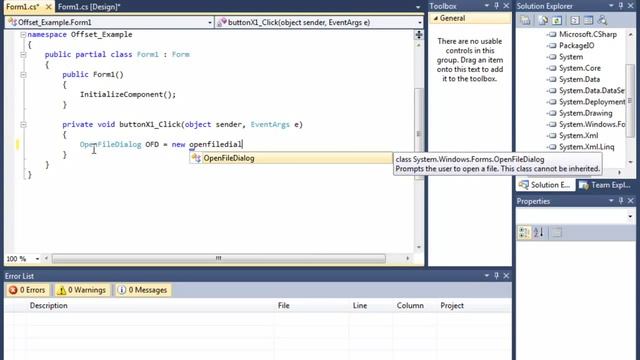
Task: Select the System.Windows.Forms reference
Action: [592, 124]
